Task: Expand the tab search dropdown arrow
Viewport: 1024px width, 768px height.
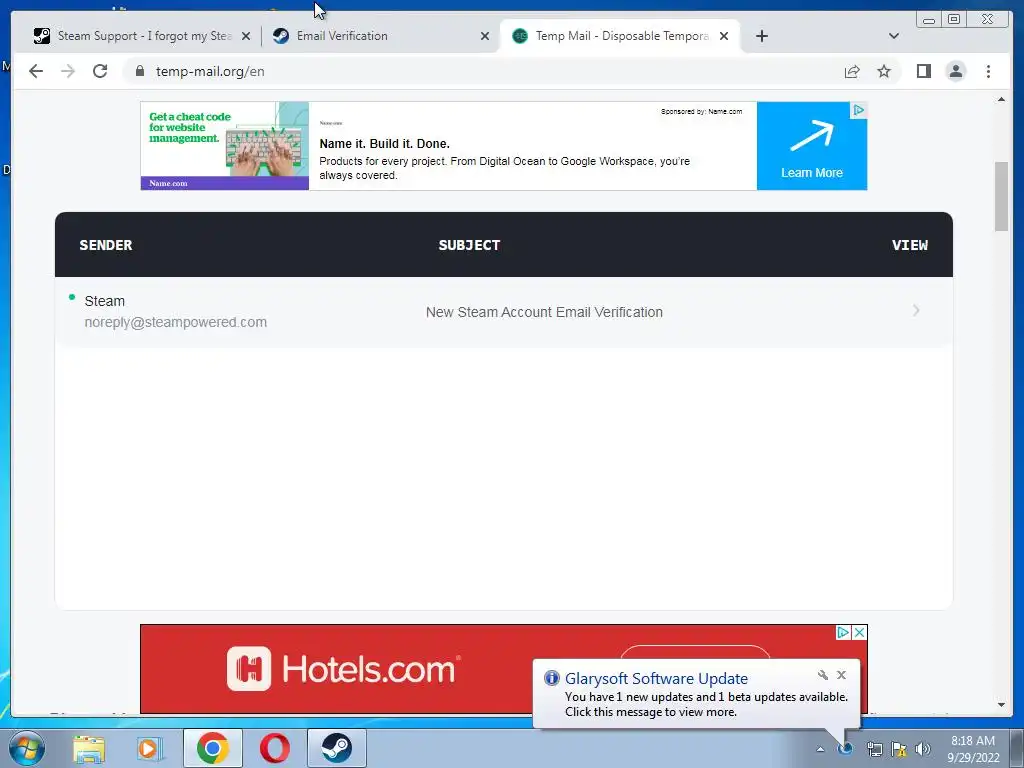Action: pyautogui.click(x=894, y=36)
